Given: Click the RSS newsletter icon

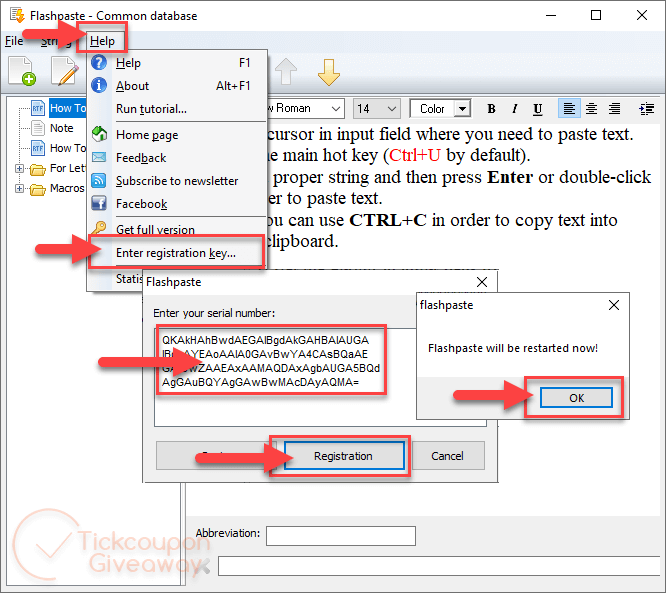Looking at the screenshot, I should click(x=99, y=181).
